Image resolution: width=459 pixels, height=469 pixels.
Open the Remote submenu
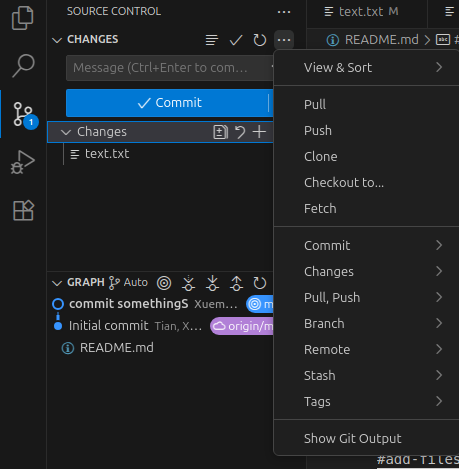pos(366,350)
